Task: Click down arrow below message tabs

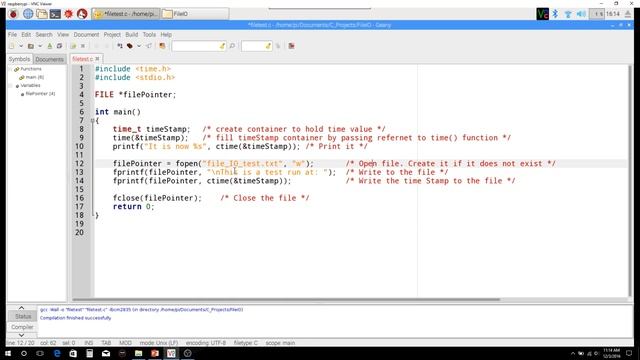Action: (22, 335)
